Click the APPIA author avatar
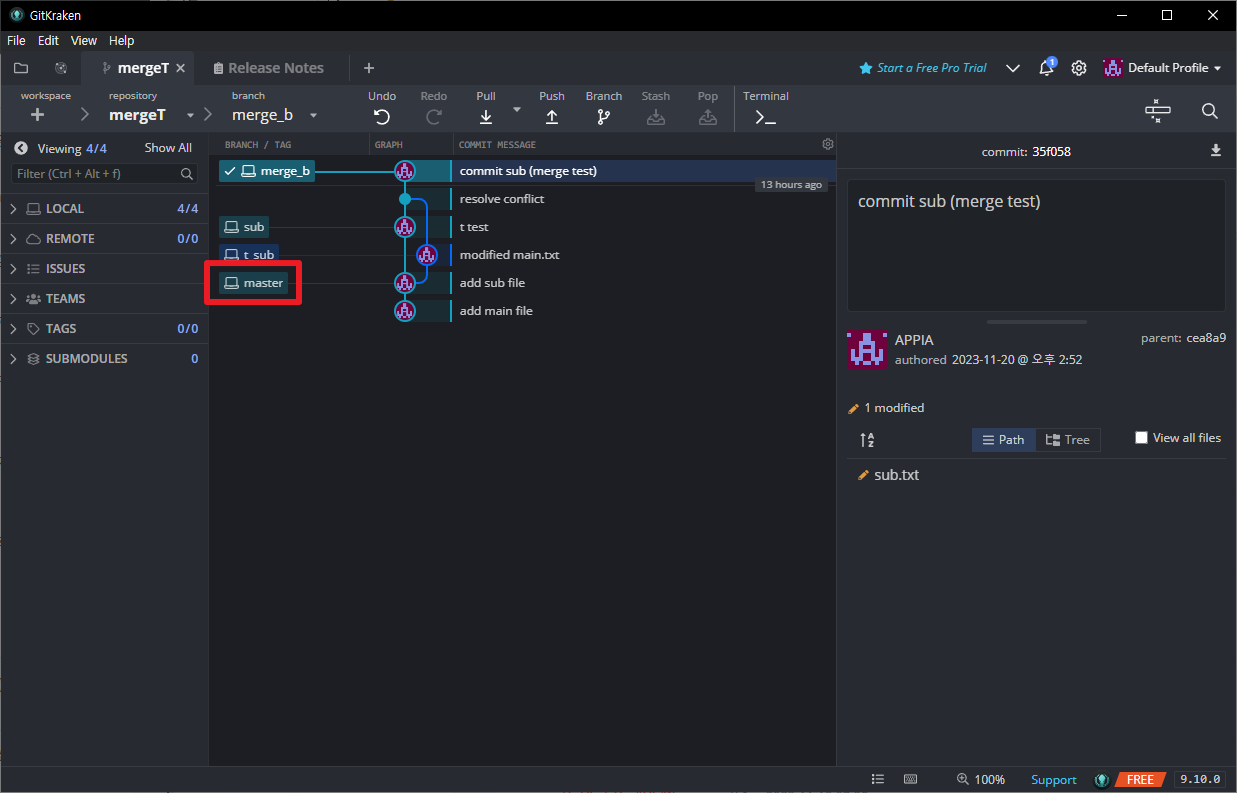 (x=867, y=350)
